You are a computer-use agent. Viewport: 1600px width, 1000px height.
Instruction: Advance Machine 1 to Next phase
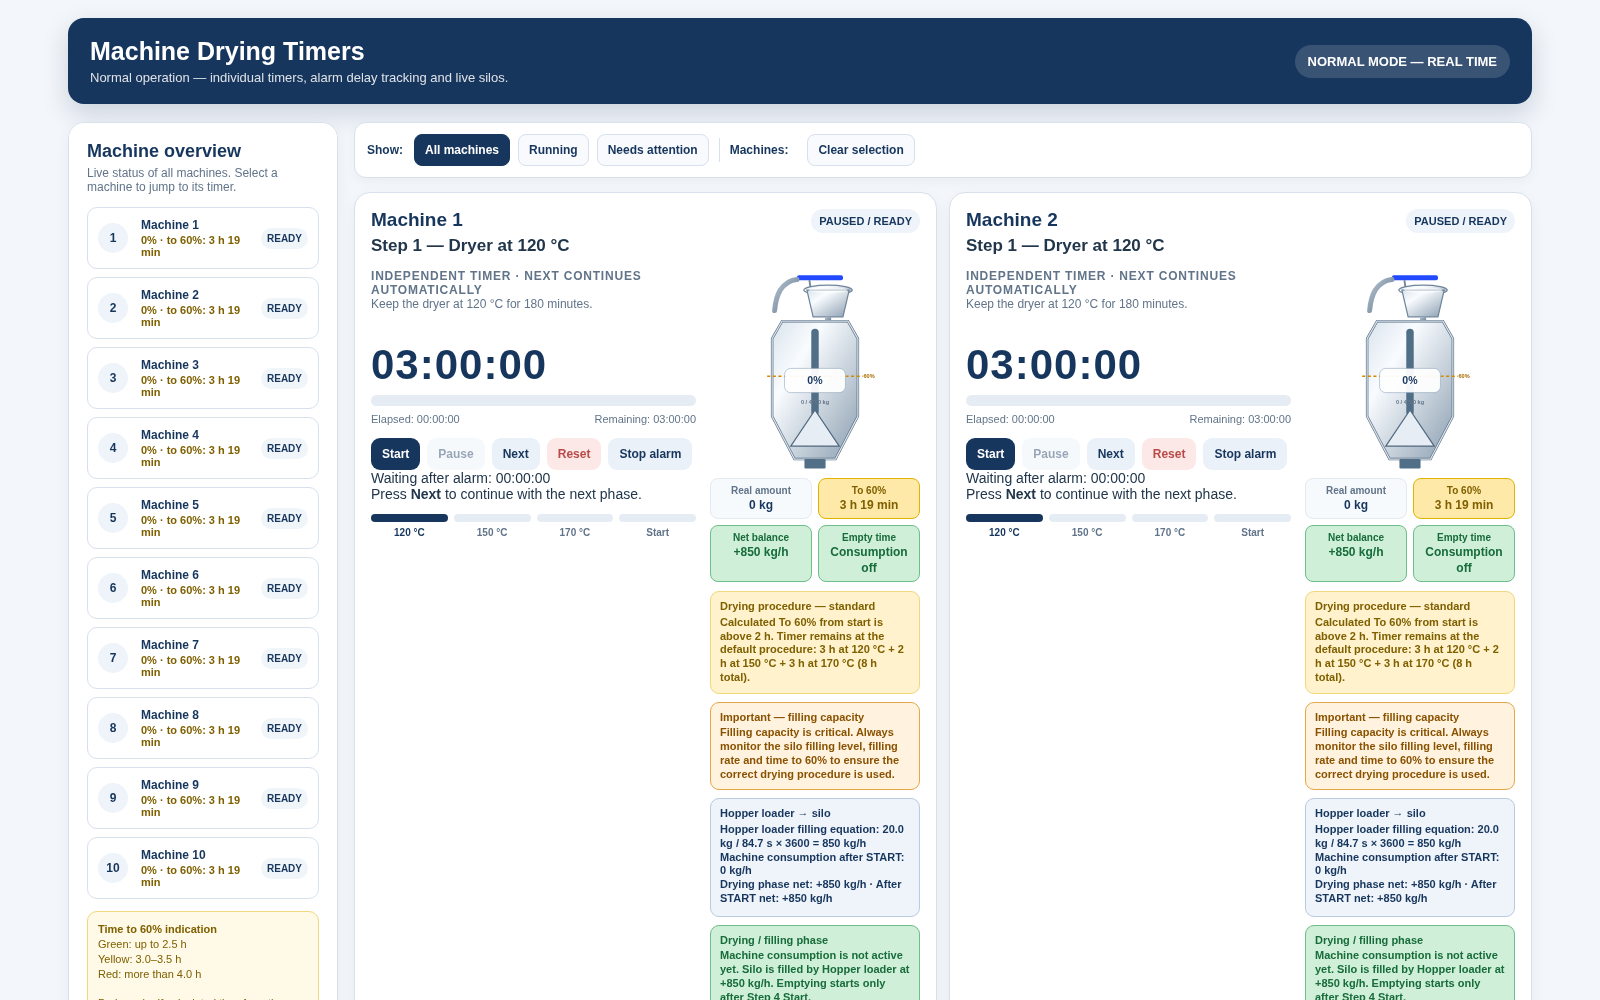click(516, 454)
